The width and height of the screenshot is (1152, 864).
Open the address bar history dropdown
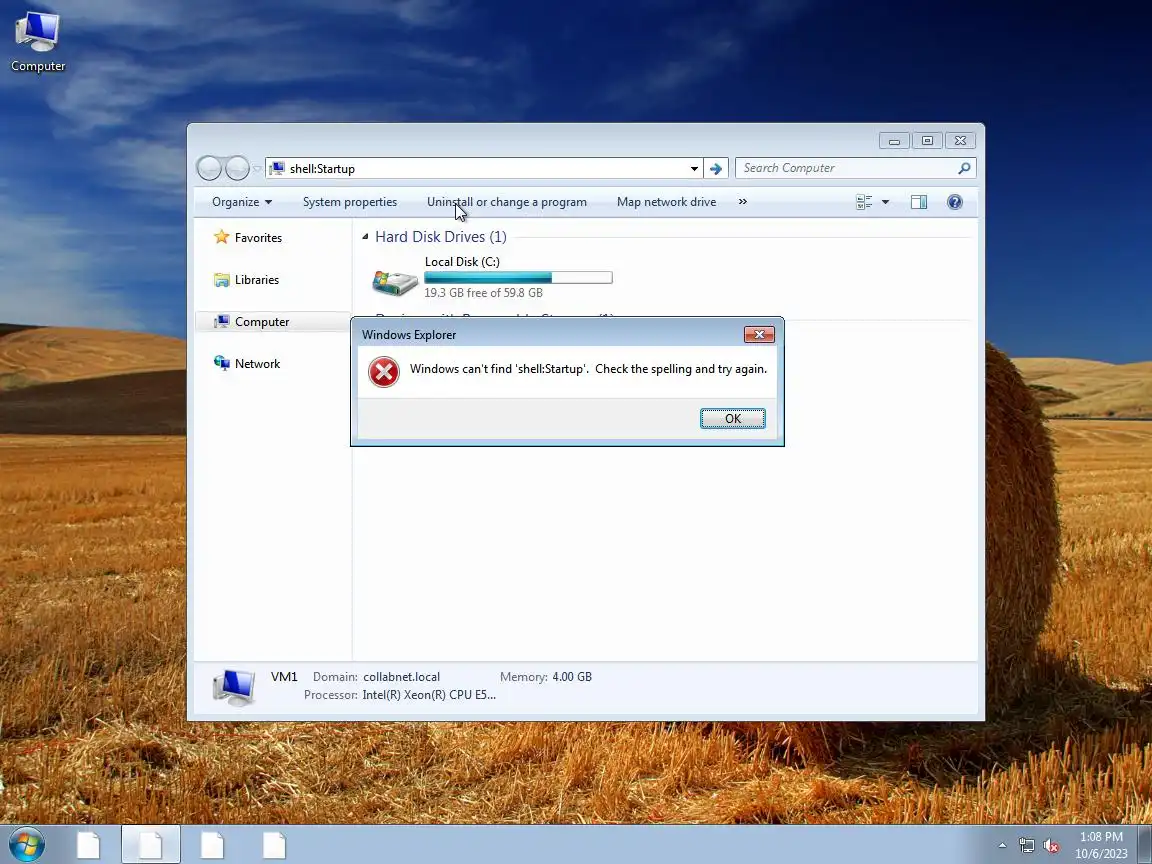pyautogui.click(x=694, y=168)
